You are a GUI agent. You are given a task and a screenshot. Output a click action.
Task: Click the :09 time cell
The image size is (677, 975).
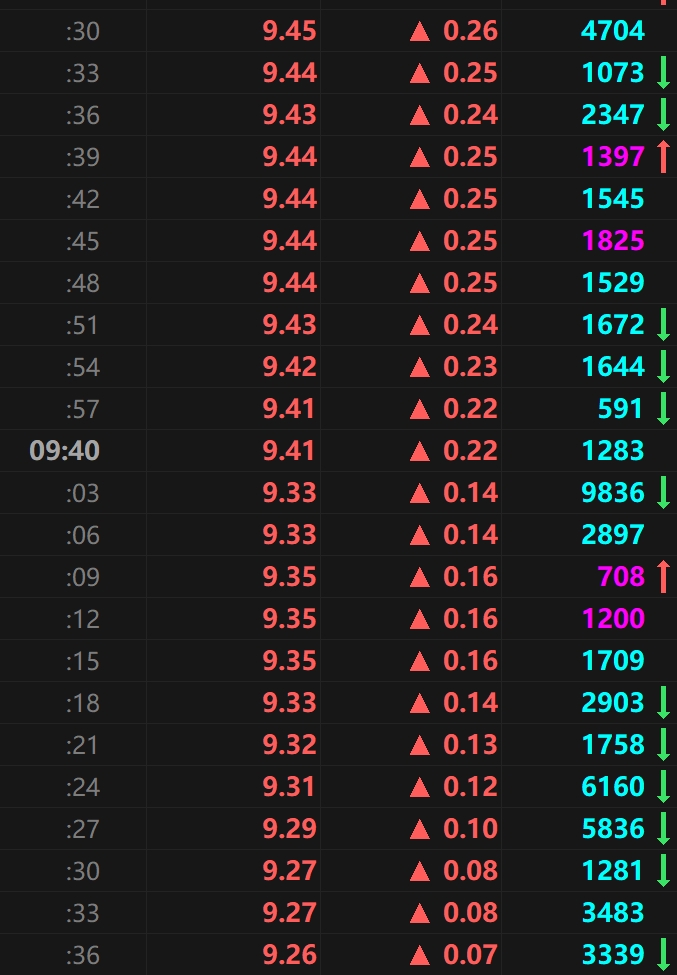83,576
